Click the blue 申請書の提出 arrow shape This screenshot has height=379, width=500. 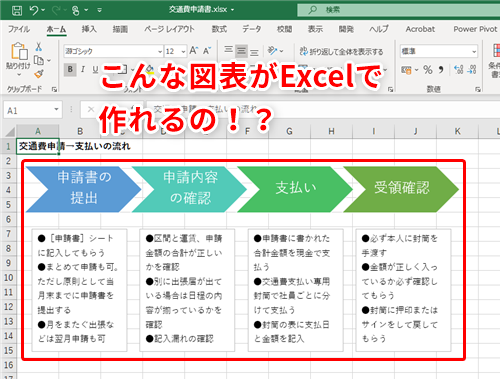coord(83,189)
